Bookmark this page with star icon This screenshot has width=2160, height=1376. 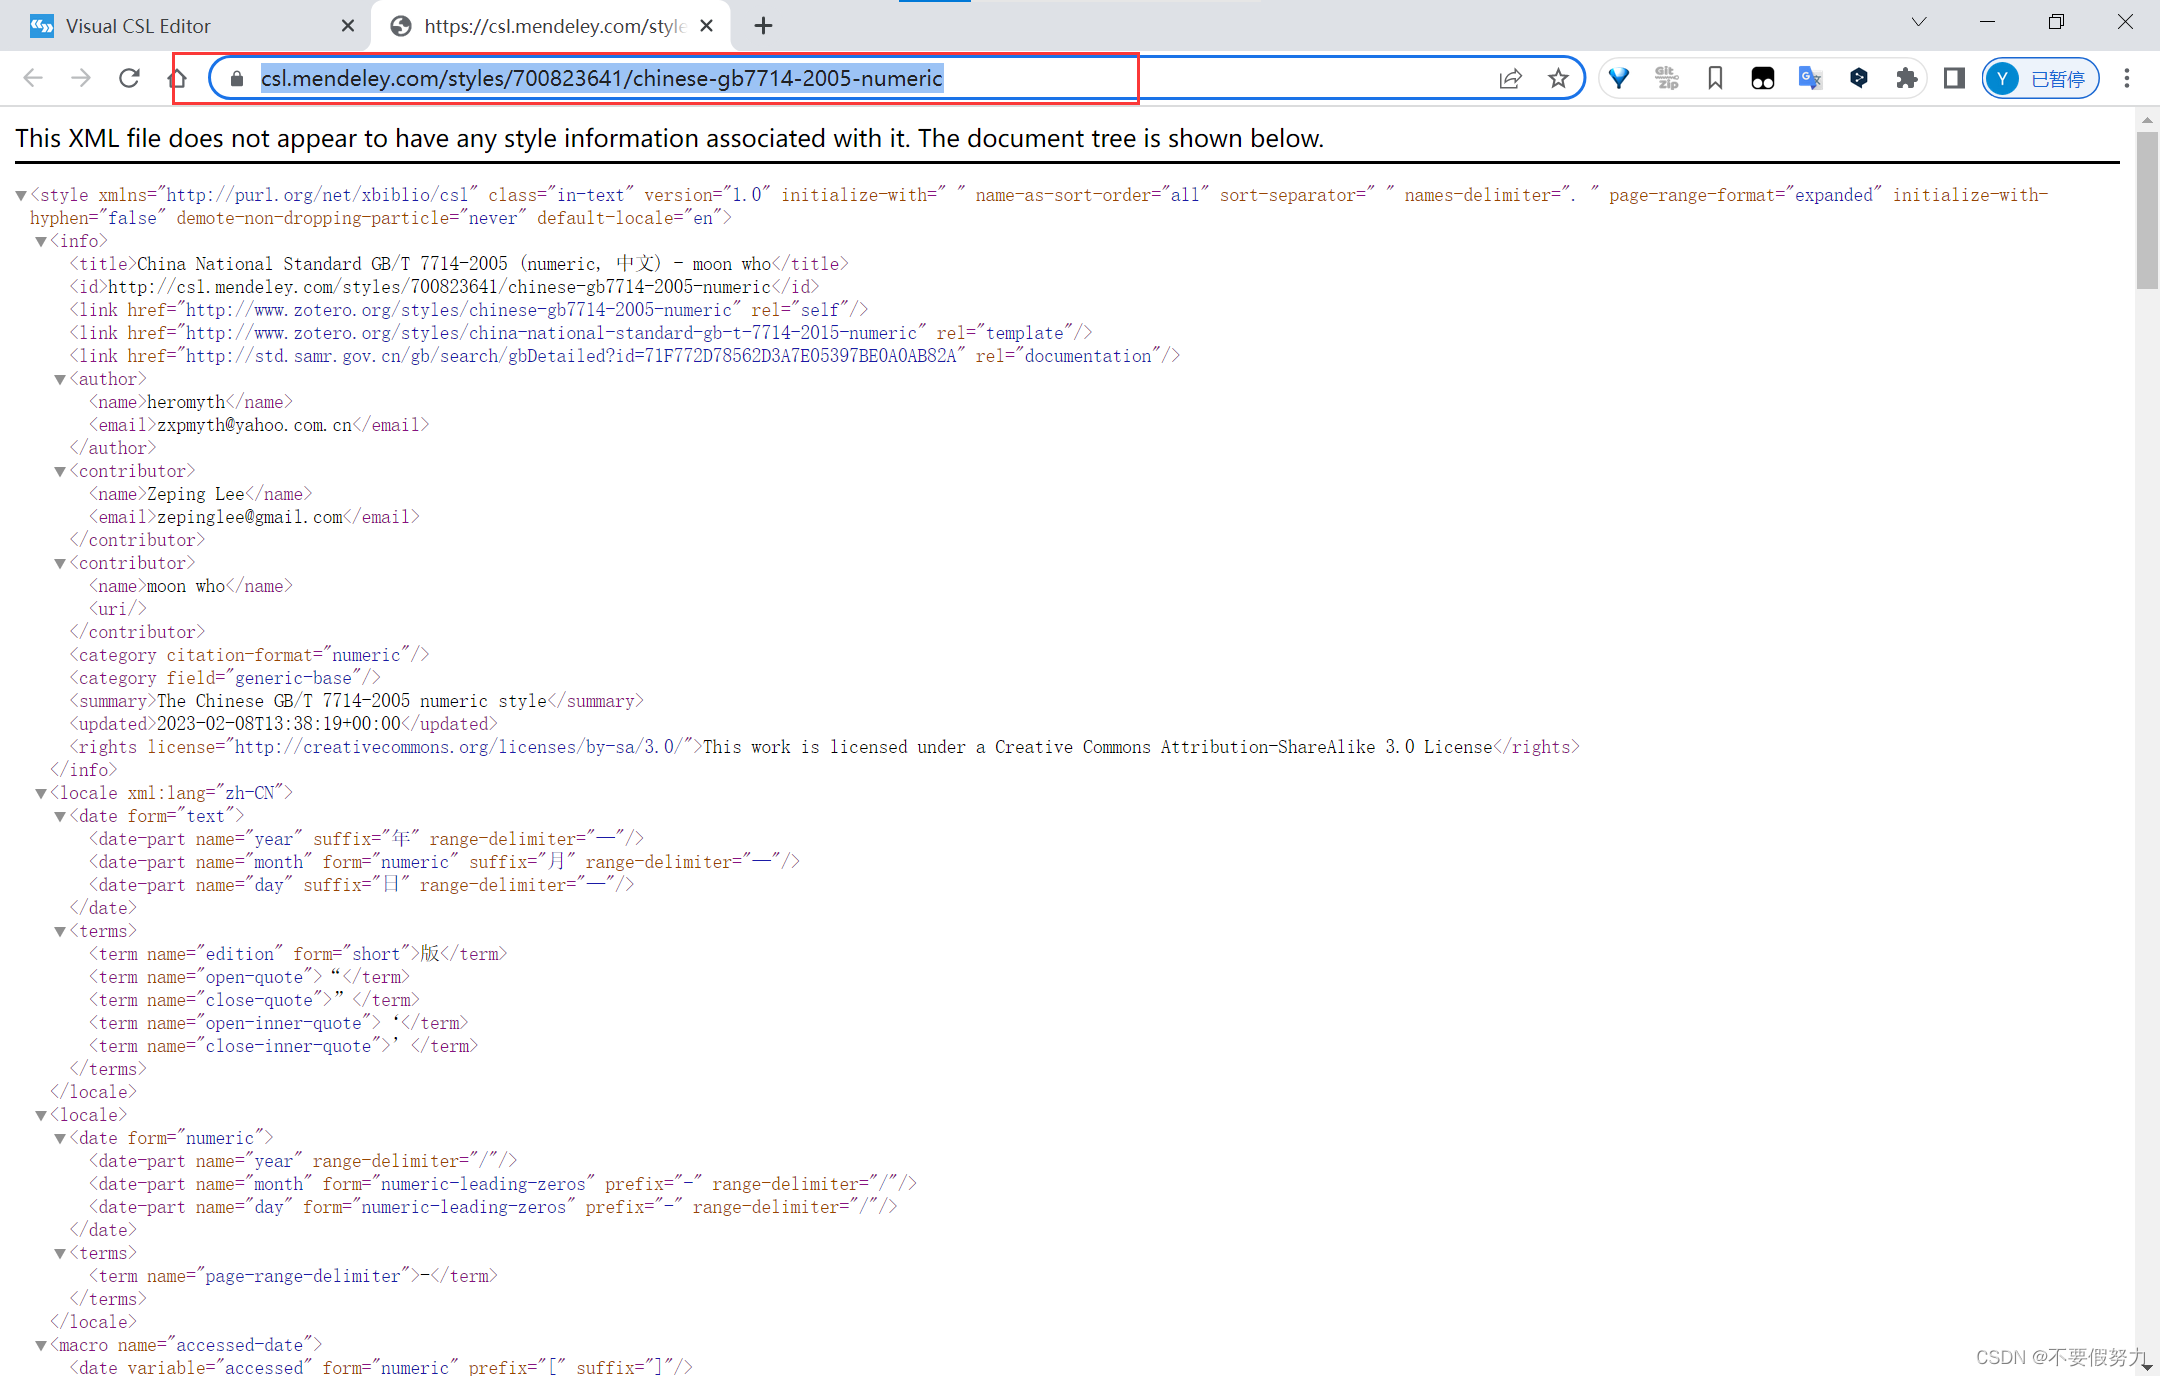(1558, 78)
